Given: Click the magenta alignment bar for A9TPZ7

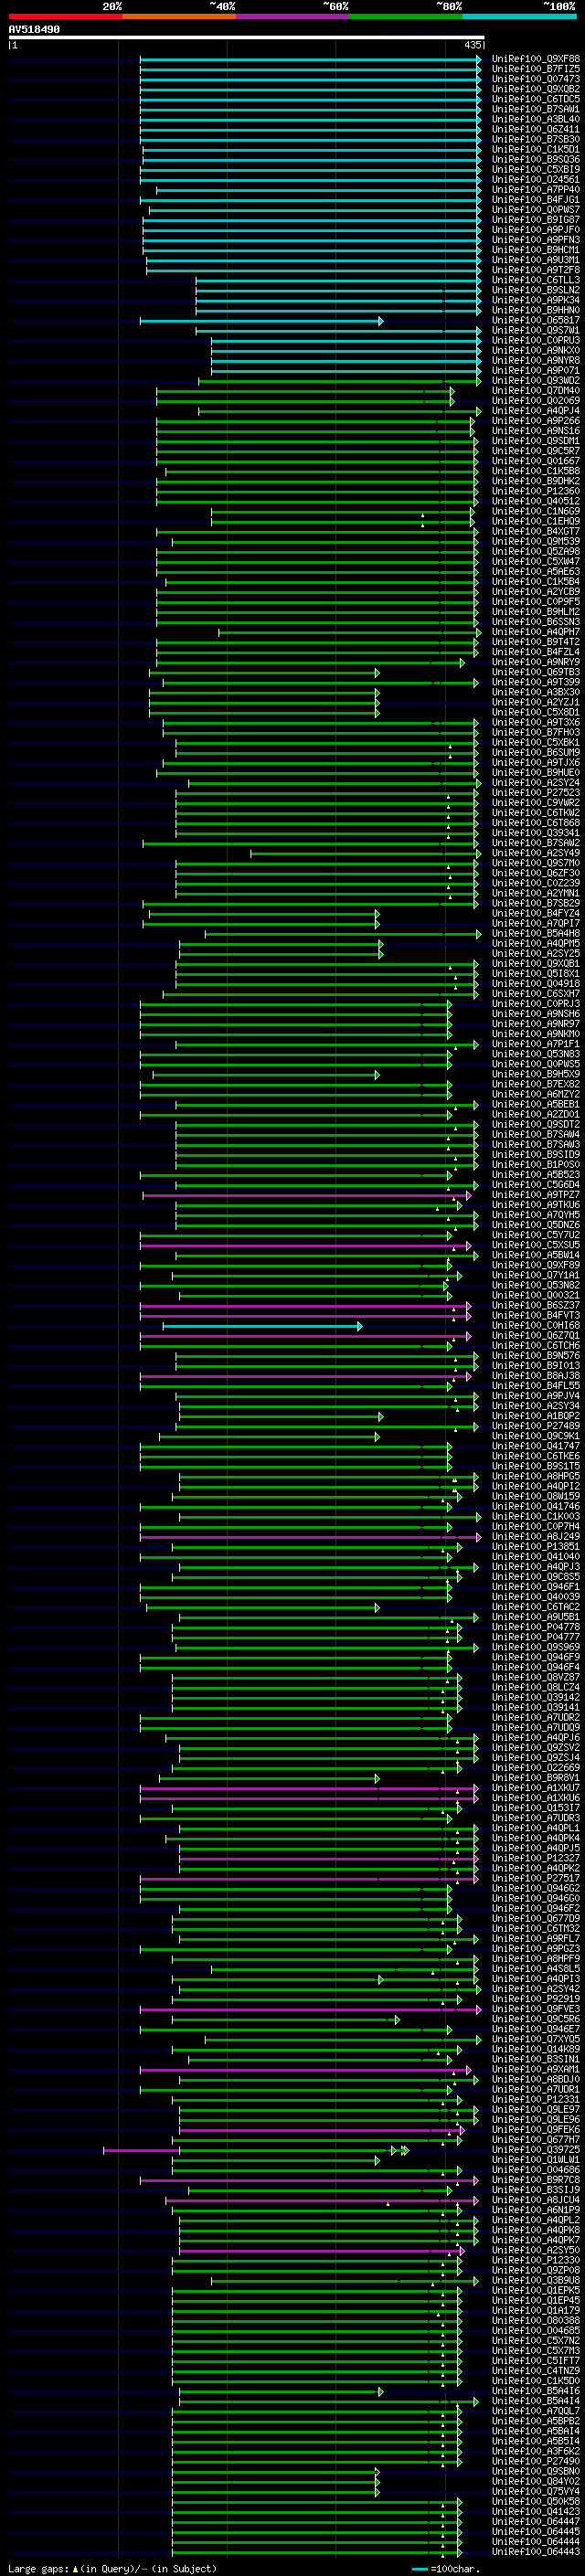Looking at the screenshot, I should coord(306,1195).
